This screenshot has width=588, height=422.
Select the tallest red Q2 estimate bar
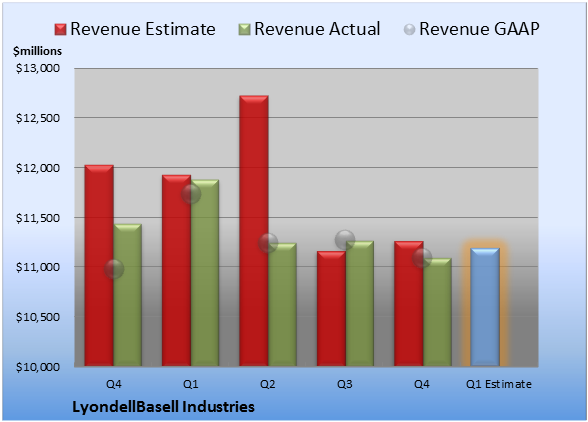tap(254, 231)
